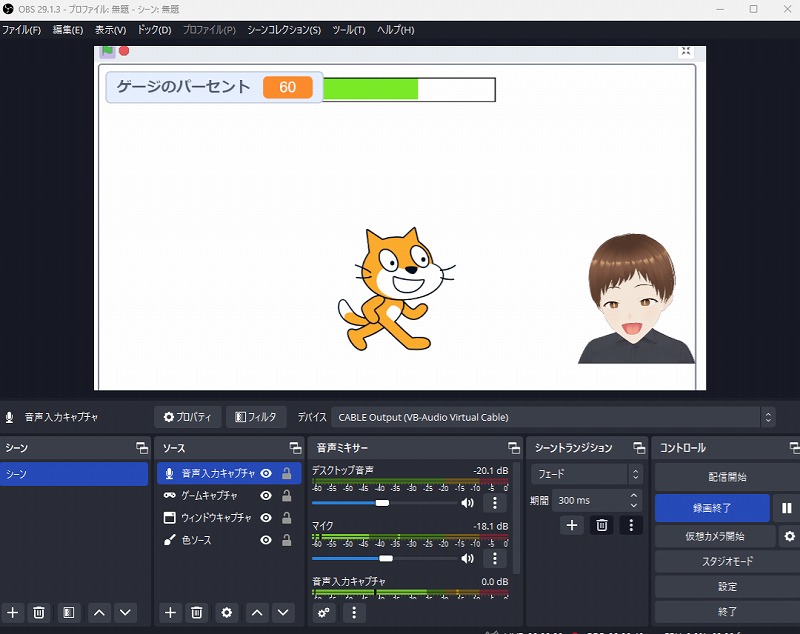Toggle lock on 色ソース source

click(287, 540)
